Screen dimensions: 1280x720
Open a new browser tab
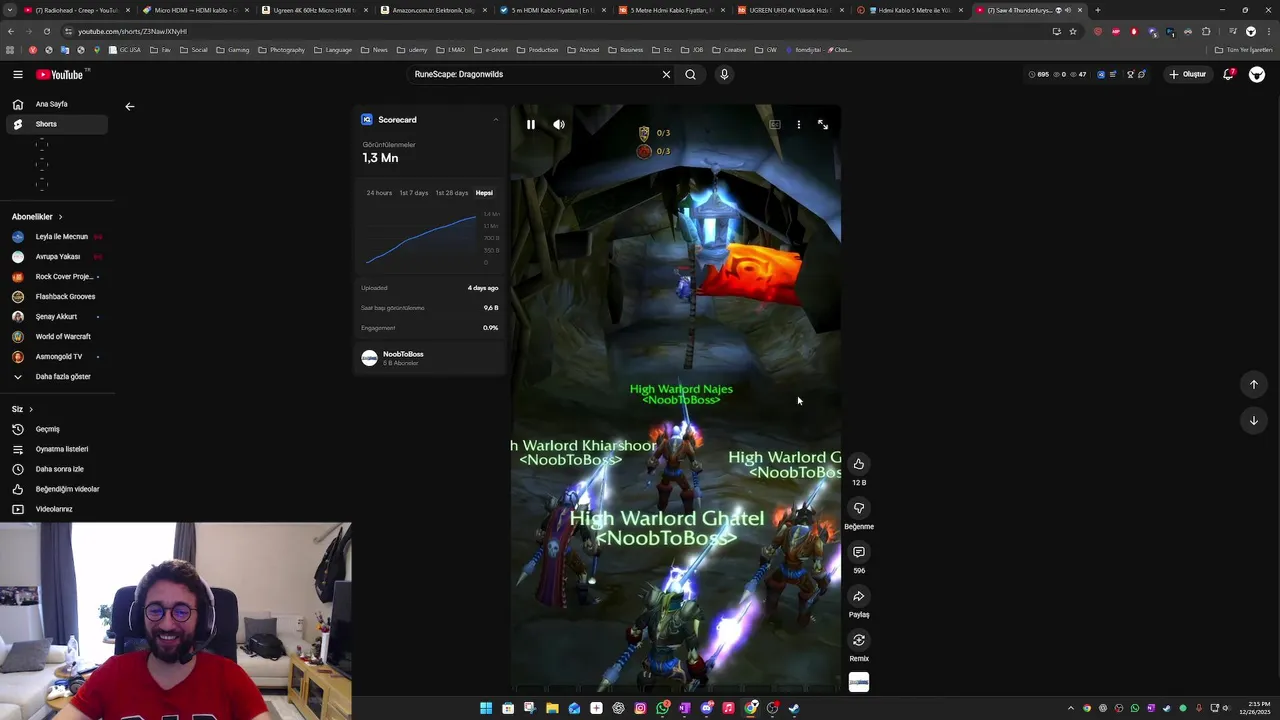(x=1098, y=10)
